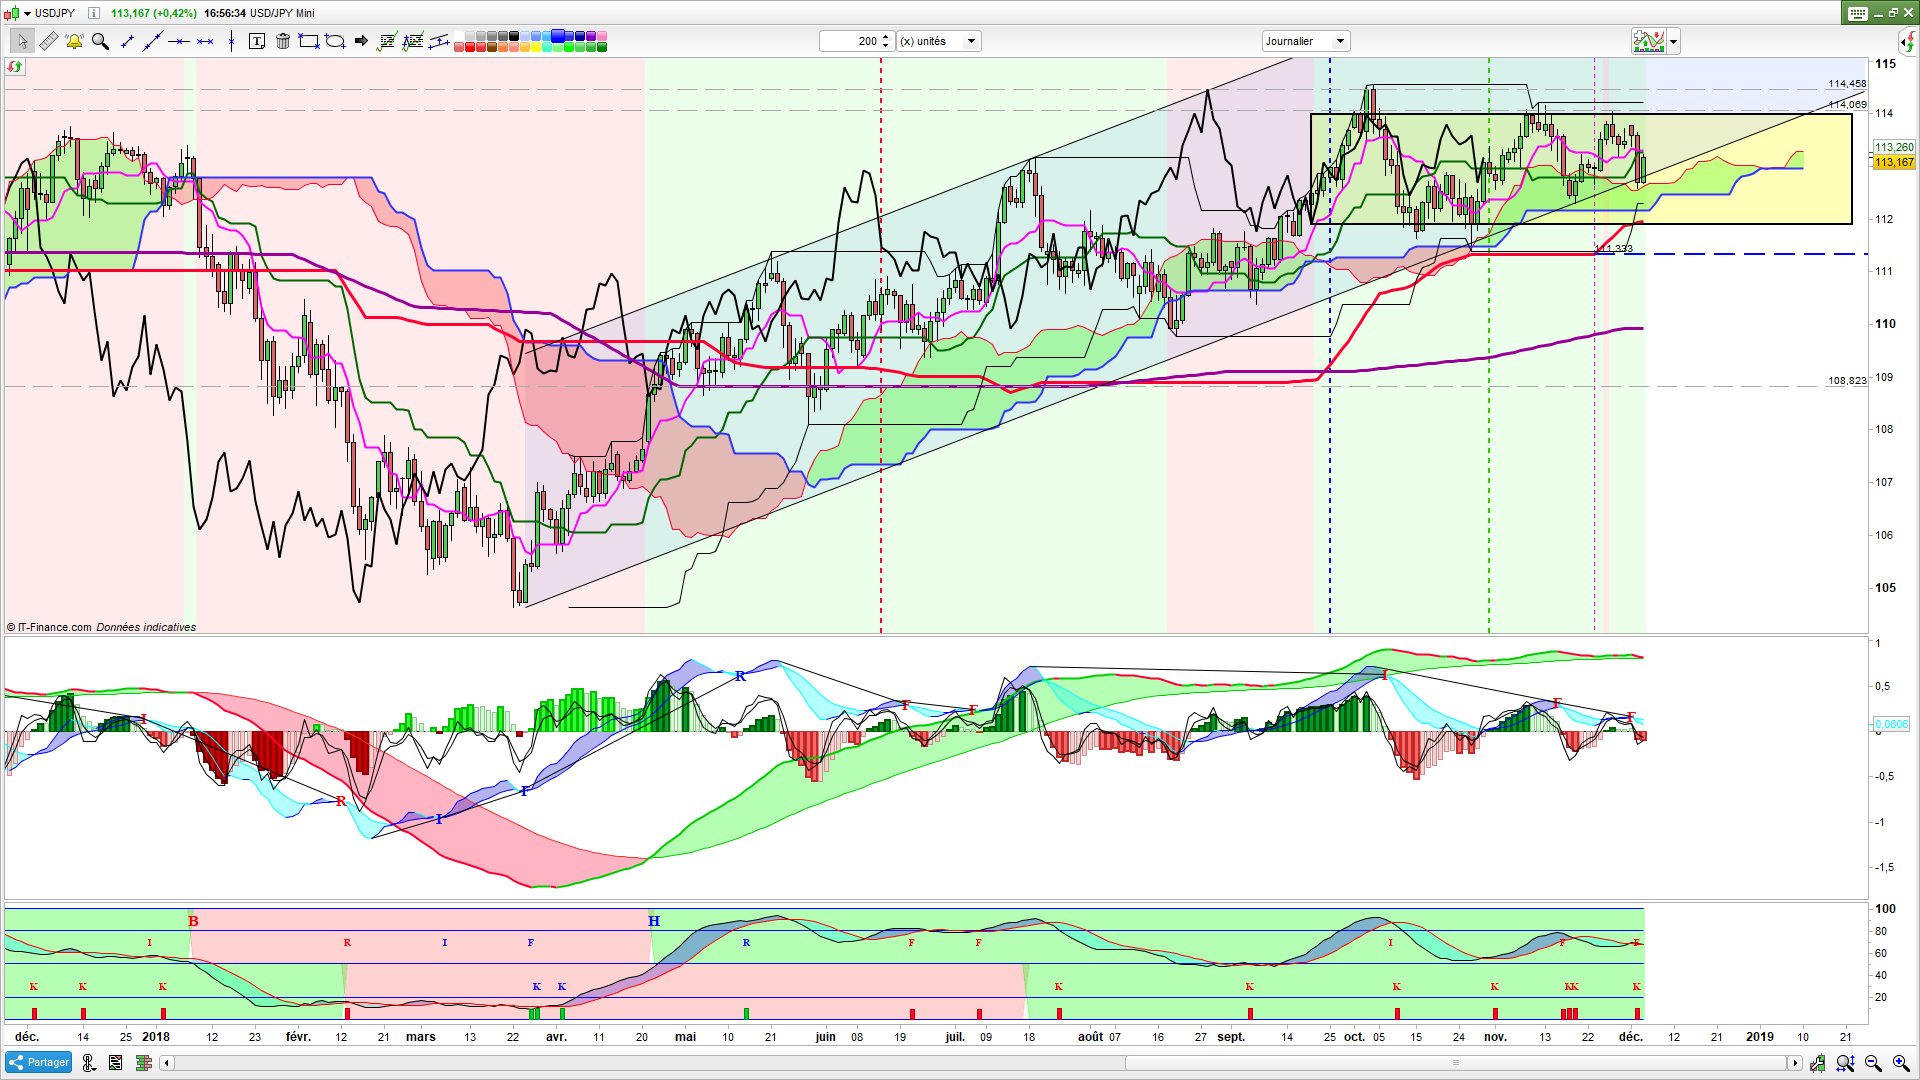Pick the ruler measurement tool
1920x1080 pixels.
tap(48, 41)
